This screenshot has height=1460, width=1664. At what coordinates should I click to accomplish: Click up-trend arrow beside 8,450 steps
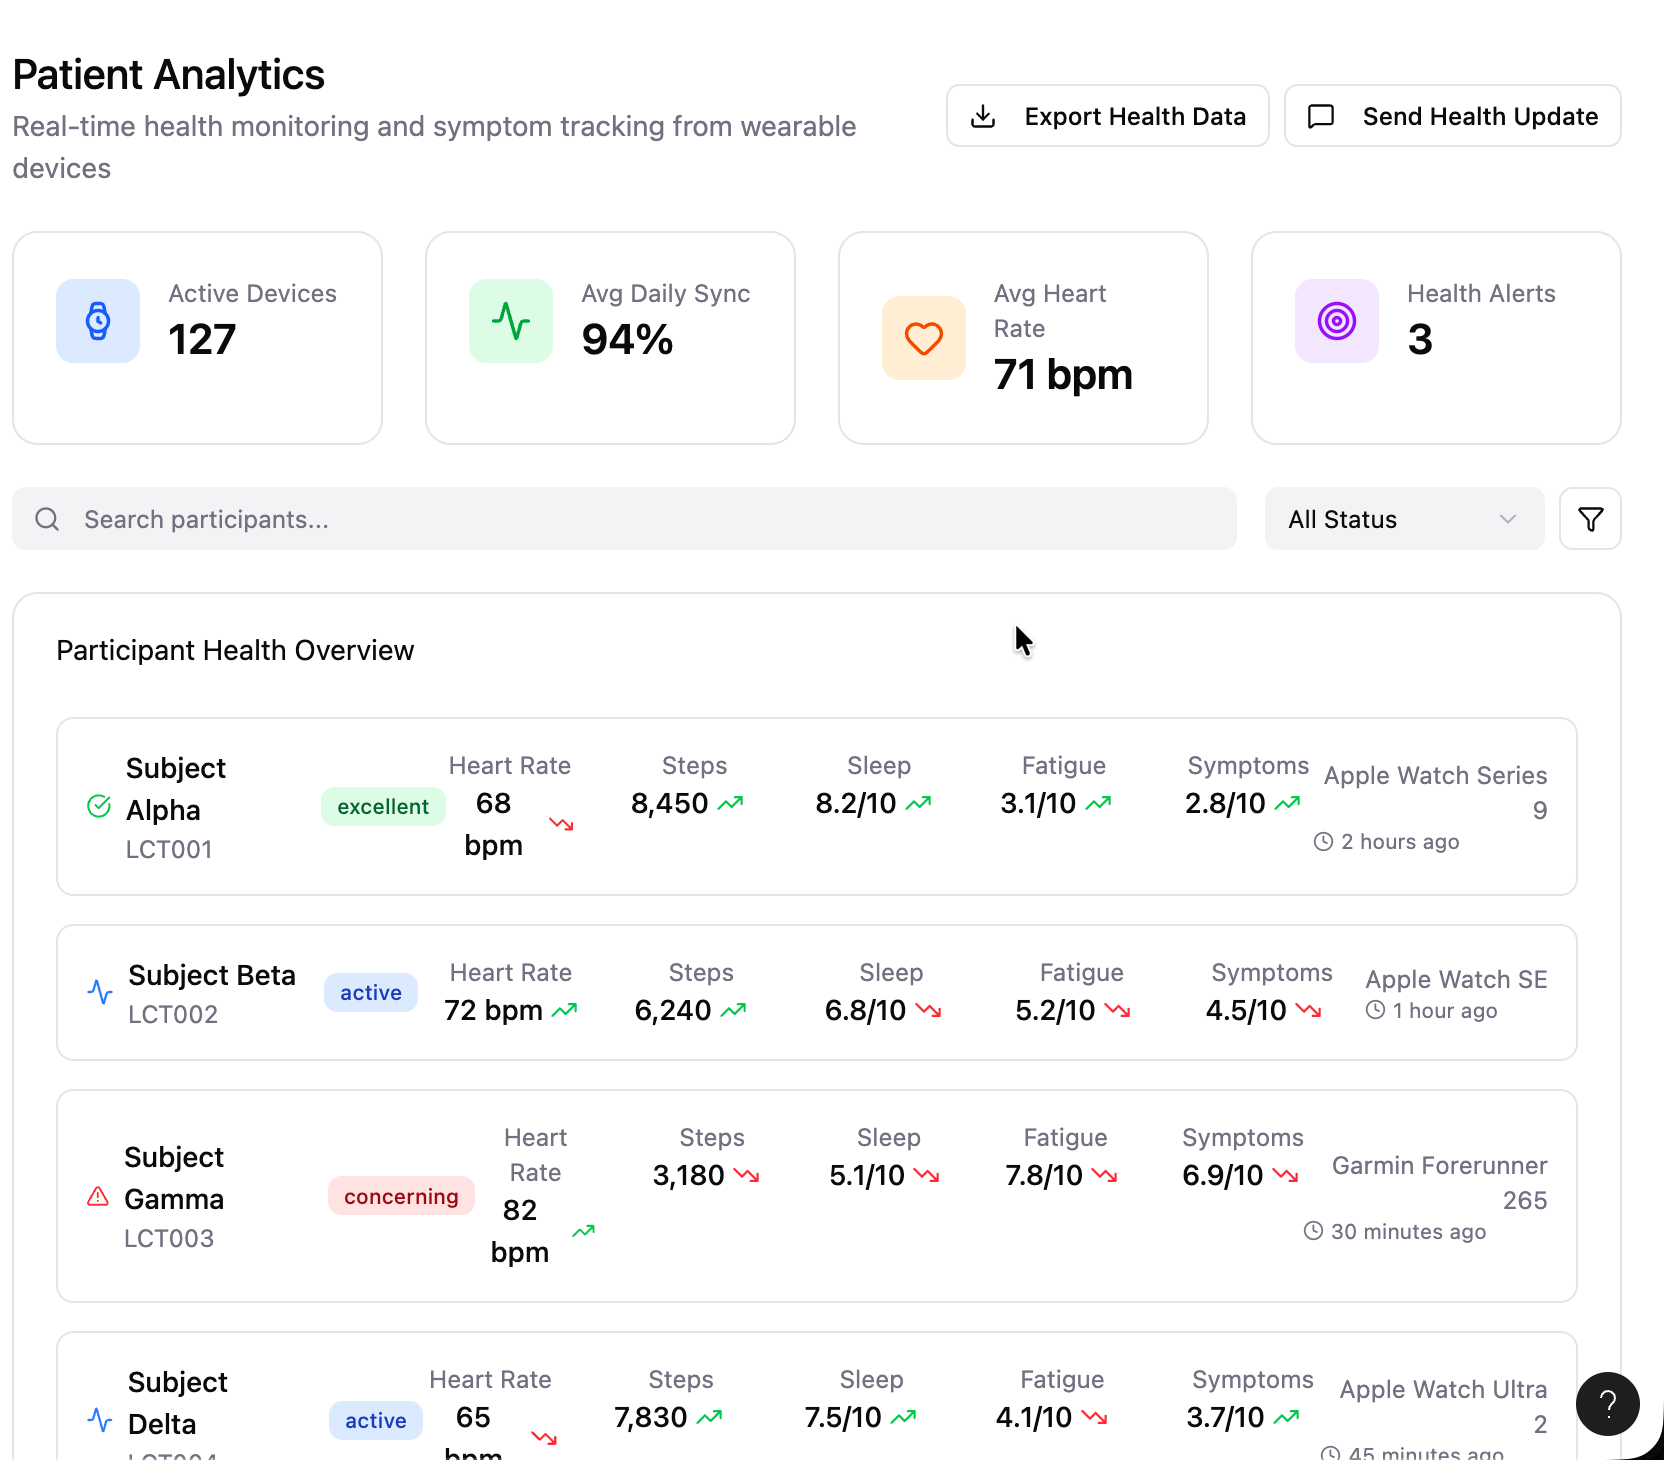point(731,803)
